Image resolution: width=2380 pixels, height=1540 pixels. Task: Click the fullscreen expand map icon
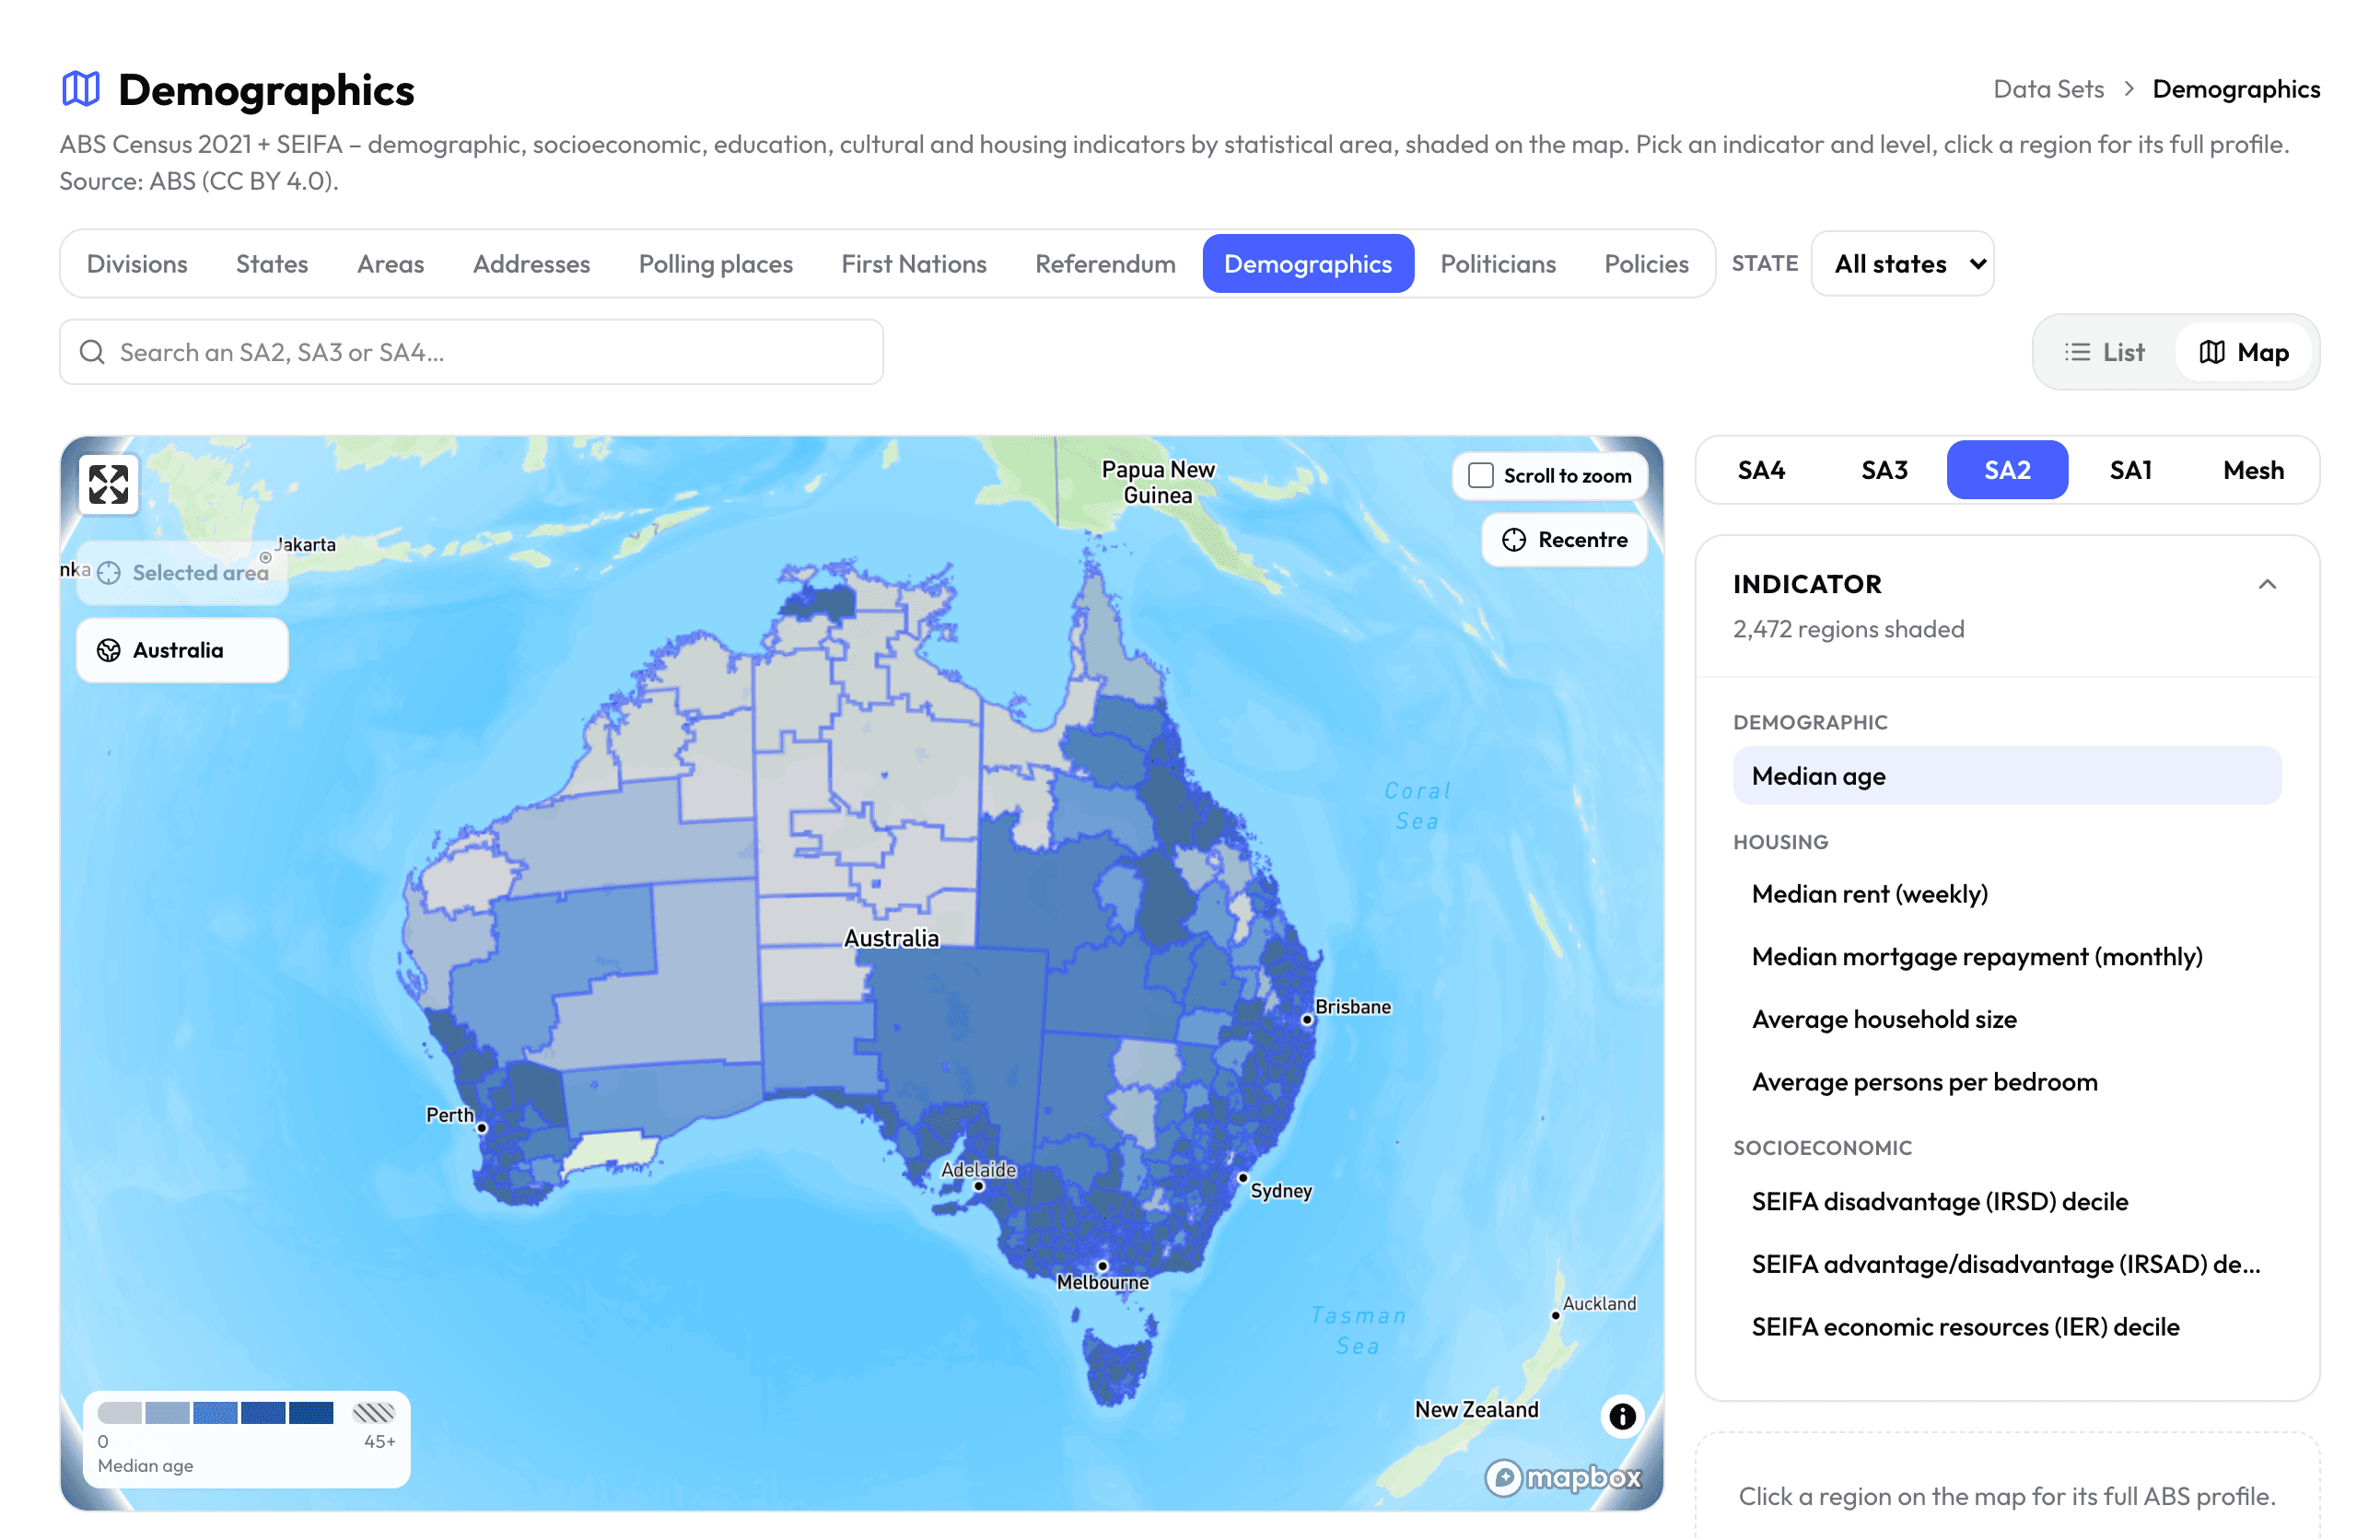(x=108, y=485)
